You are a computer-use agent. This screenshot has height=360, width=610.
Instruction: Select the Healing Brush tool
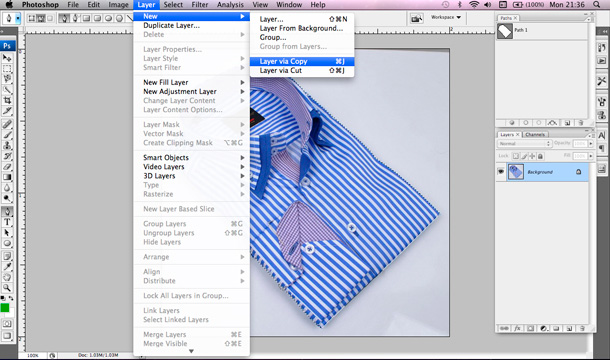point(7,125)
